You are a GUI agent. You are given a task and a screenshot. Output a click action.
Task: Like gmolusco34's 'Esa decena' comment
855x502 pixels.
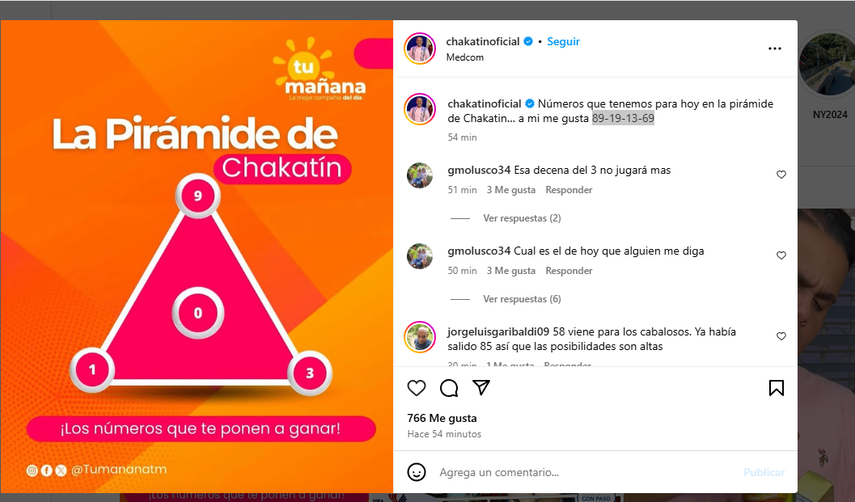pos(781,174)
